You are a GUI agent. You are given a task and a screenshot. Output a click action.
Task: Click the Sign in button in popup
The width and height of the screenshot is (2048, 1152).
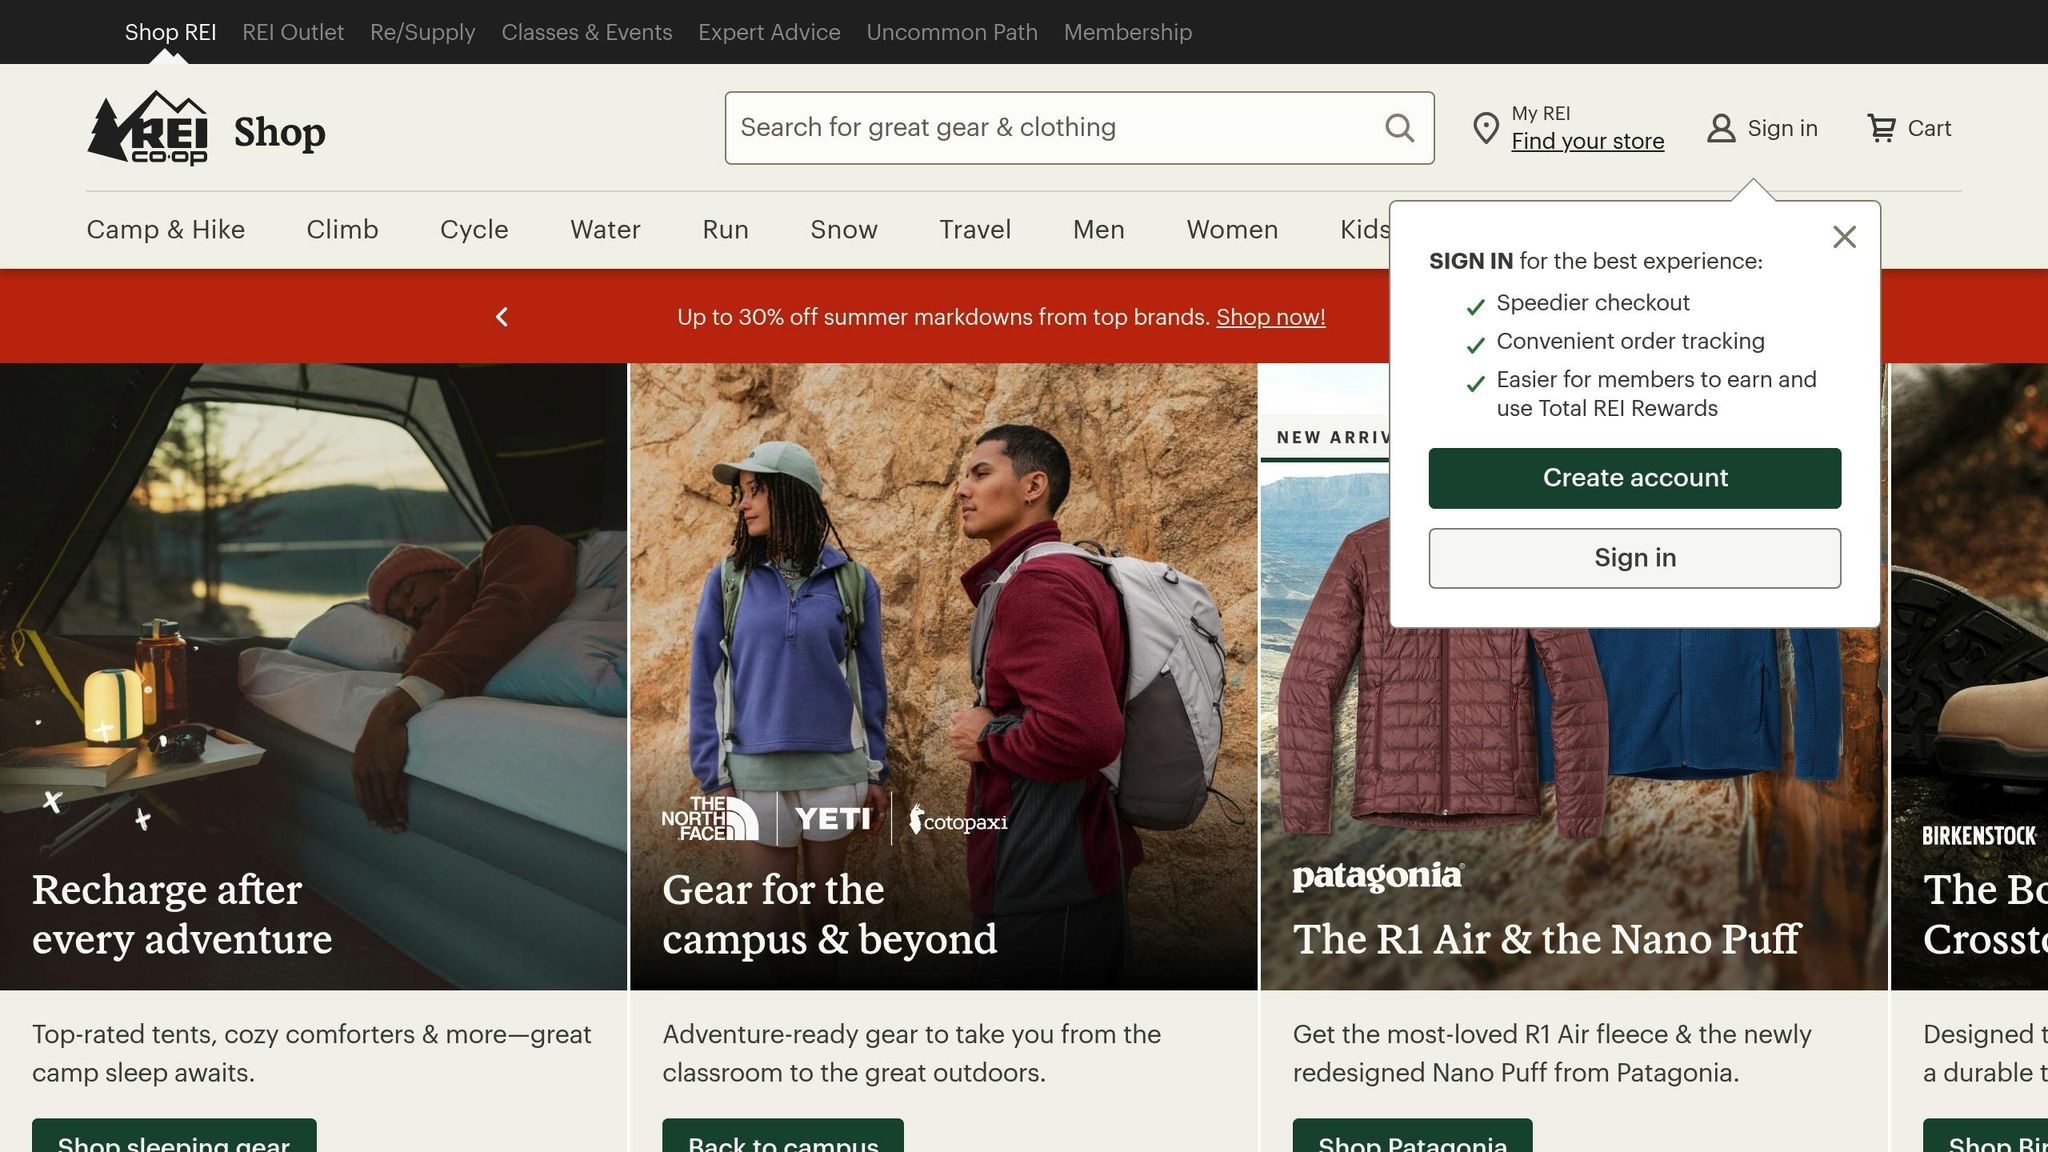pos(1635,558)
